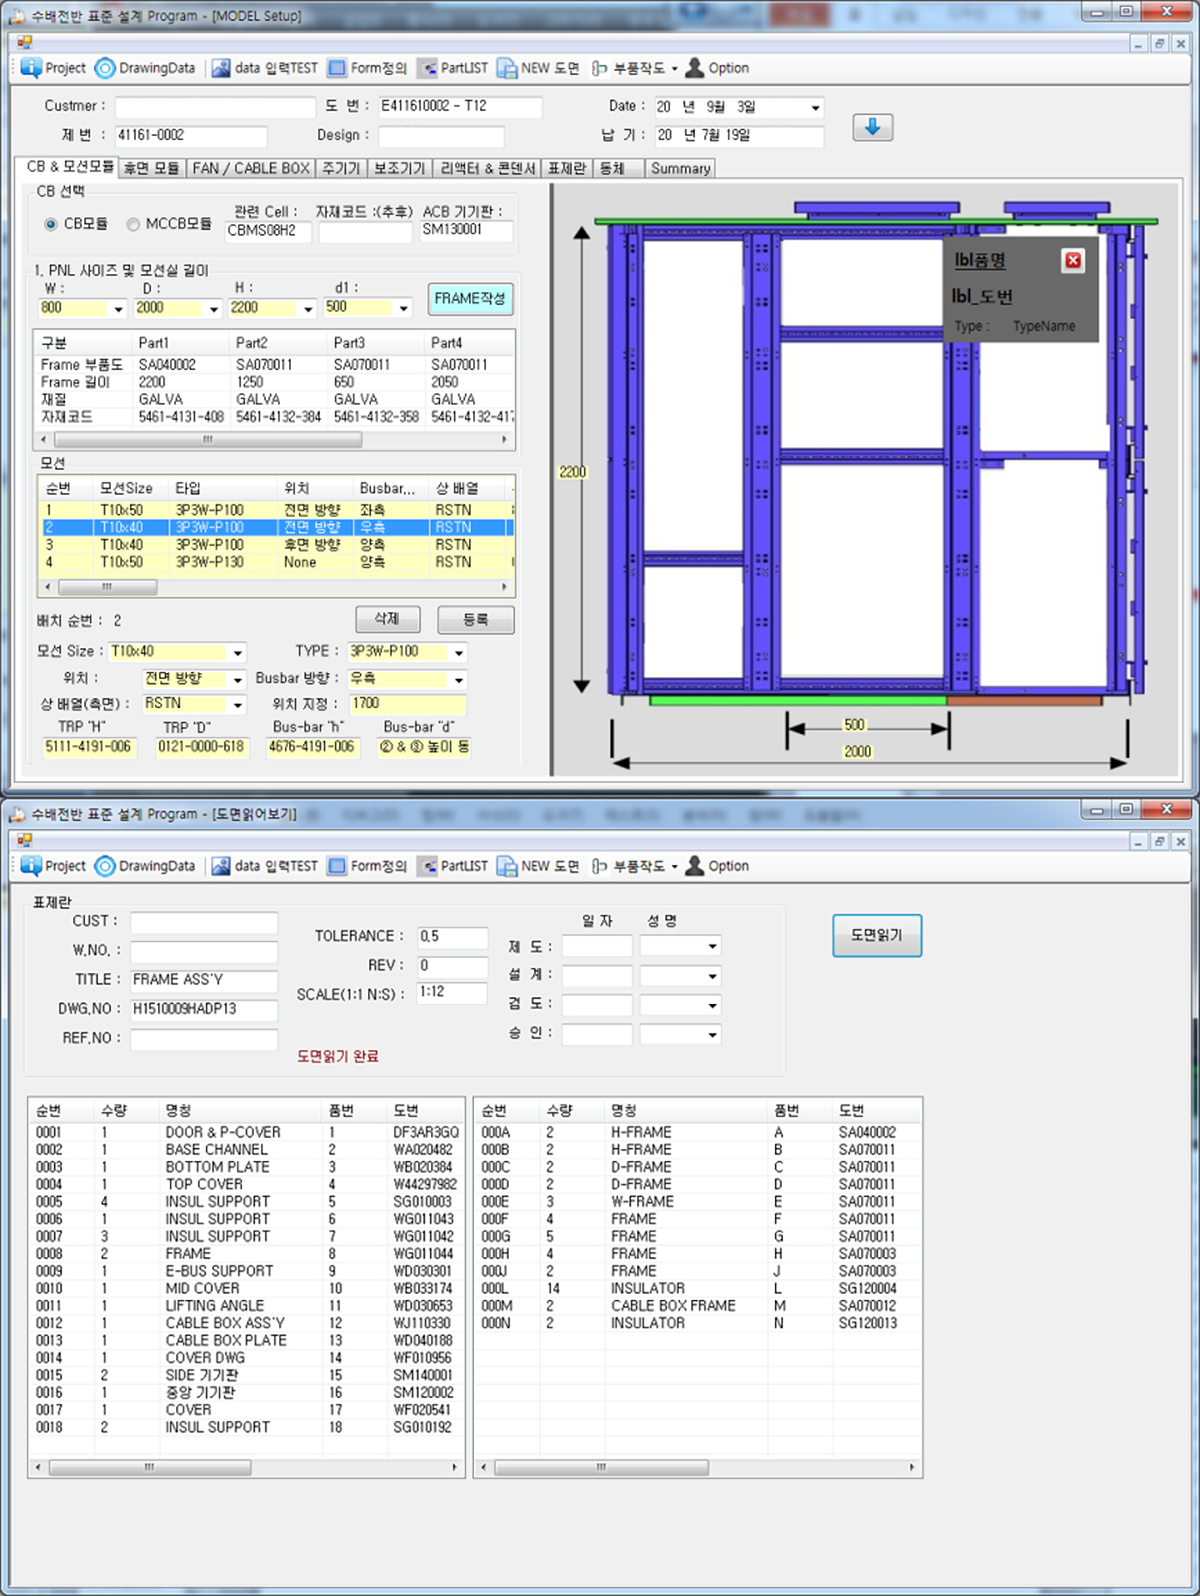
Task: Click the 도면읽기 button
Action: (x=876, y=935)
